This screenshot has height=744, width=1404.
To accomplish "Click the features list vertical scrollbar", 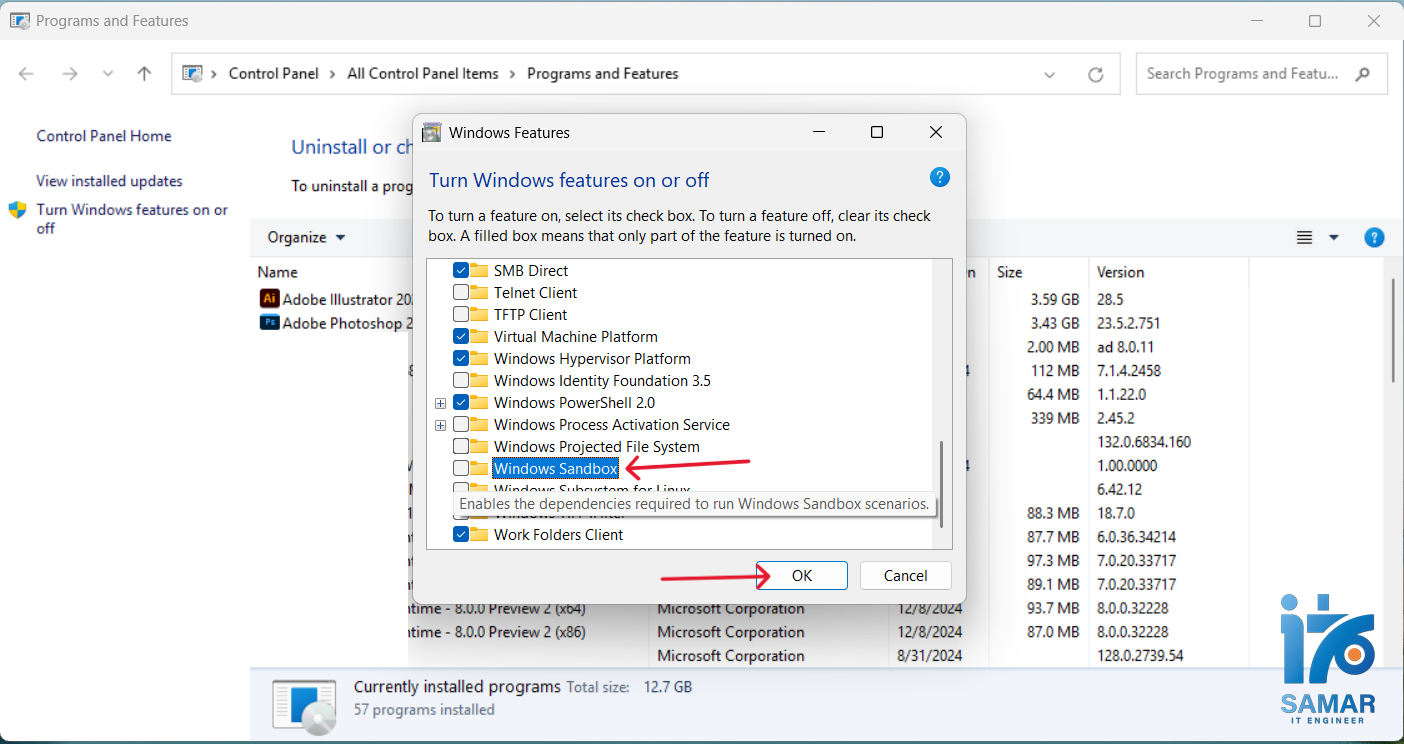I will click(941, 478).
